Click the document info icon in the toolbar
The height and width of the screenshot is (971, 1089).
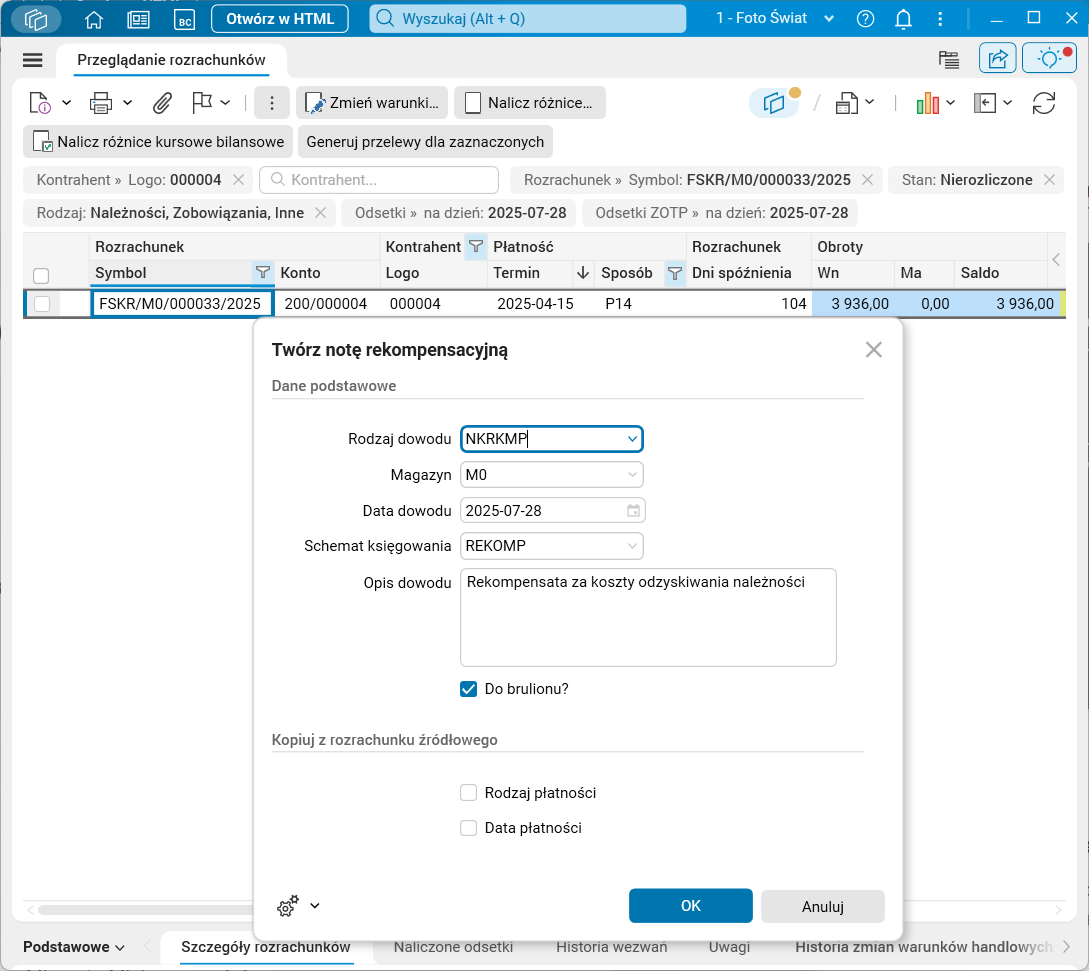click(40, 103)
